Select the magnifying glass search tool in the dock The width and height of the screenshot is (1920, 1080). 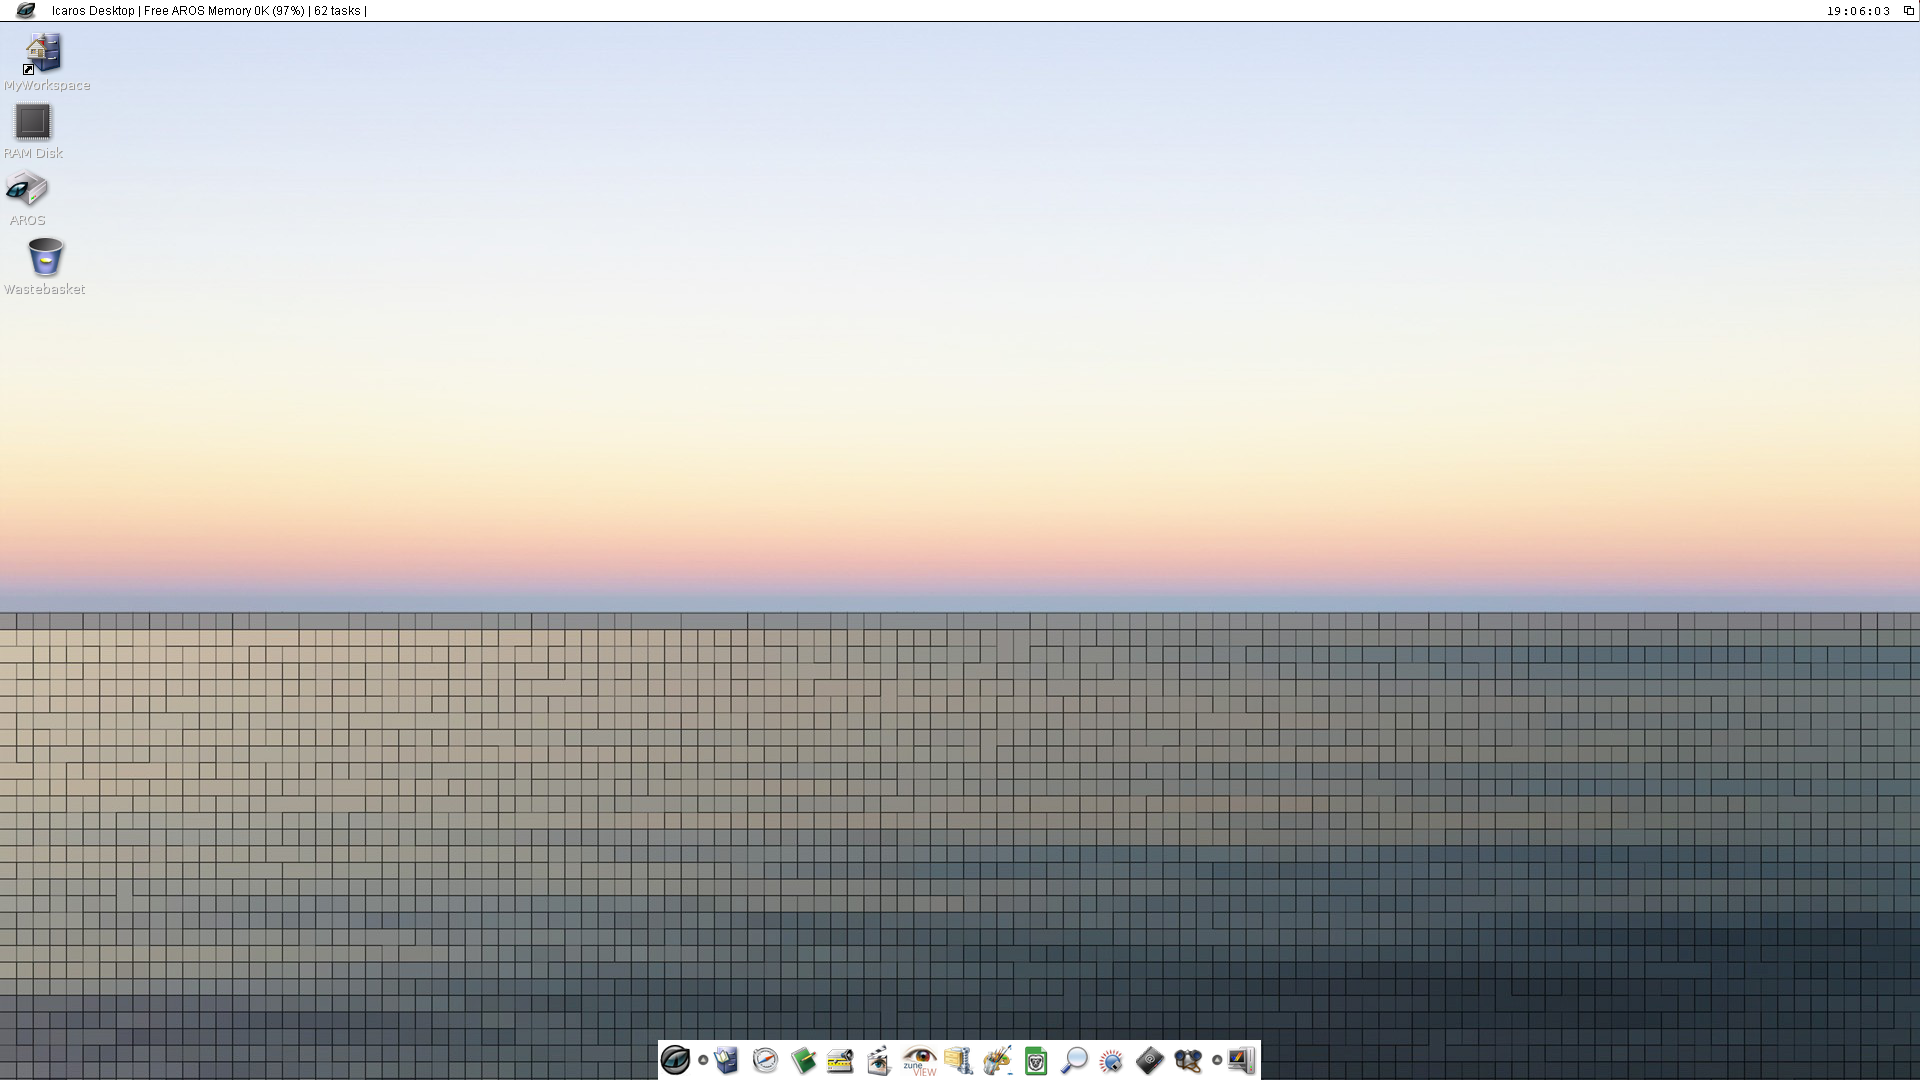(1075, 1061)
